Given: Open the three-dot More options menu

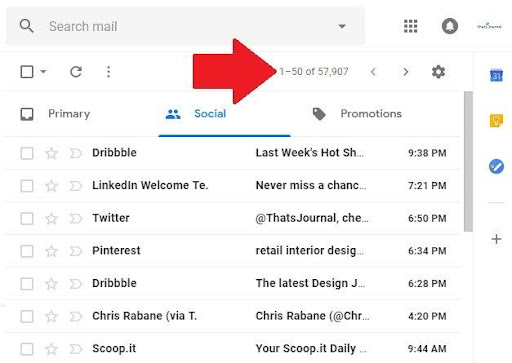Looking at the screenshot, I should [x=108, y=72].
